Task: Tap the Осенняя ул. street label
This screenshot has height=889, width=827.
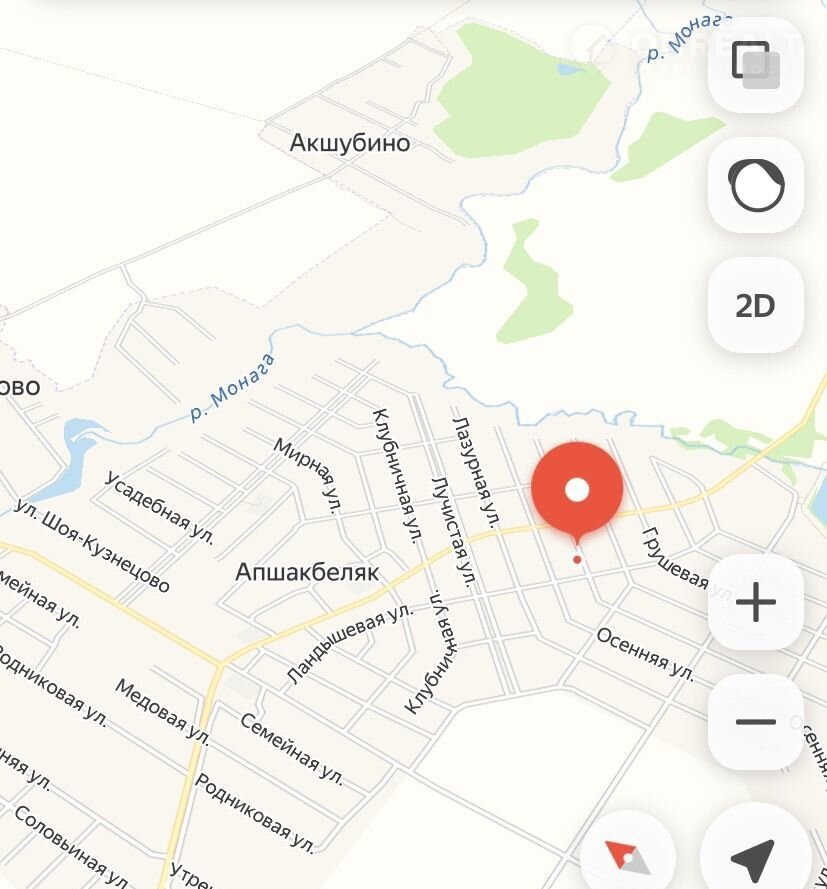Action: coord(645,654)
